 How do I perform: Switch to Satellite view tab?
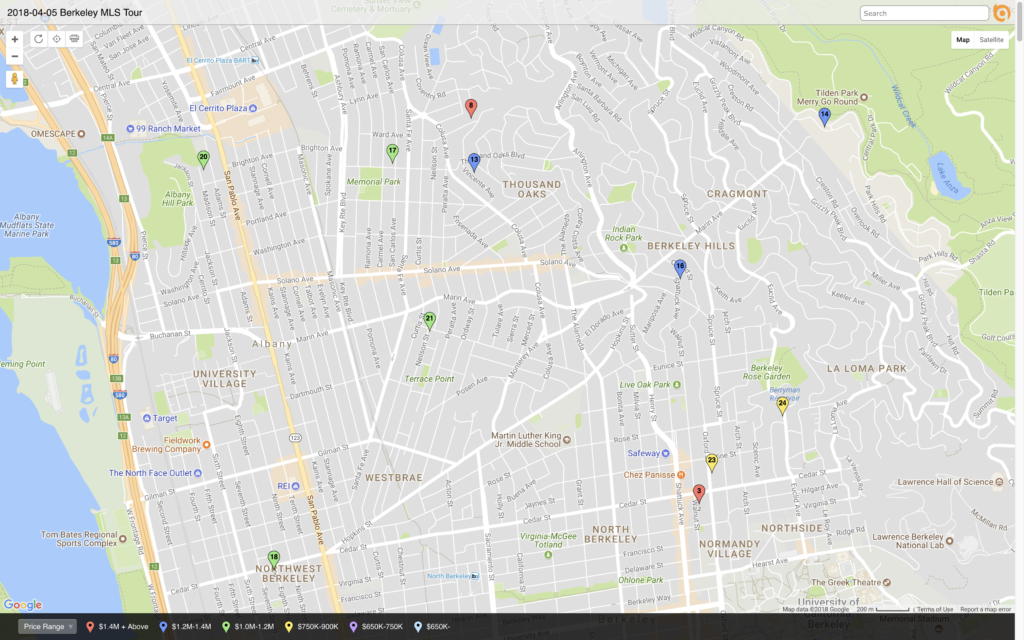coord(991,40)
